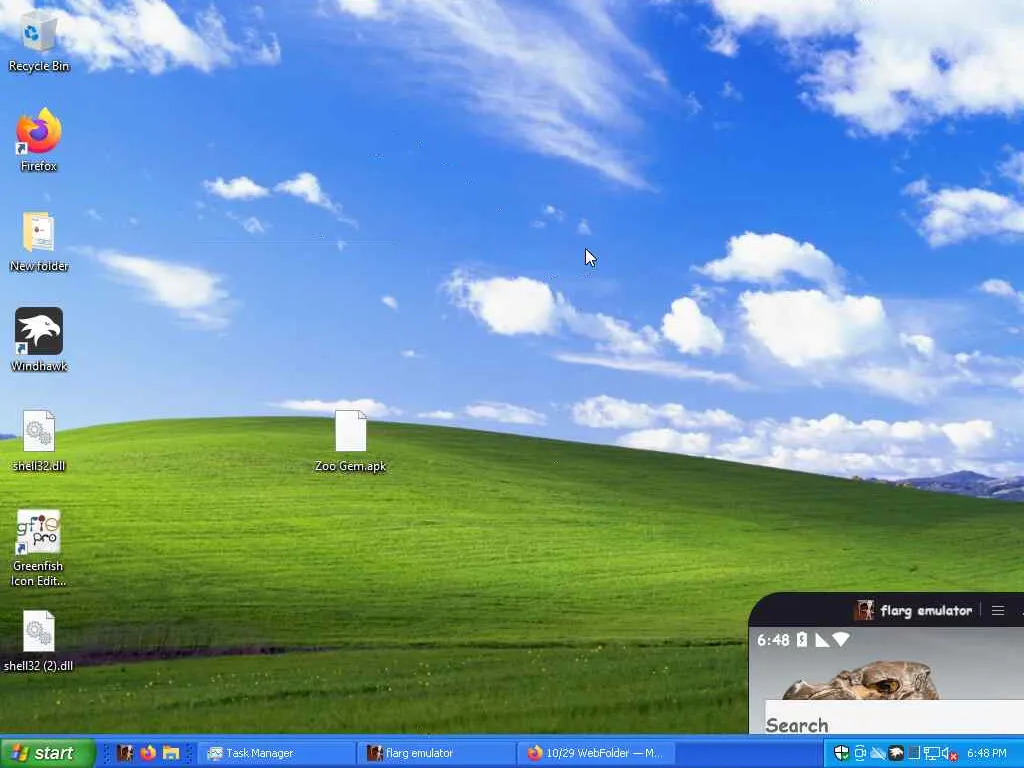Open the OneDrive cloud tray icon
1024x768 pixels.
[878, 753]
